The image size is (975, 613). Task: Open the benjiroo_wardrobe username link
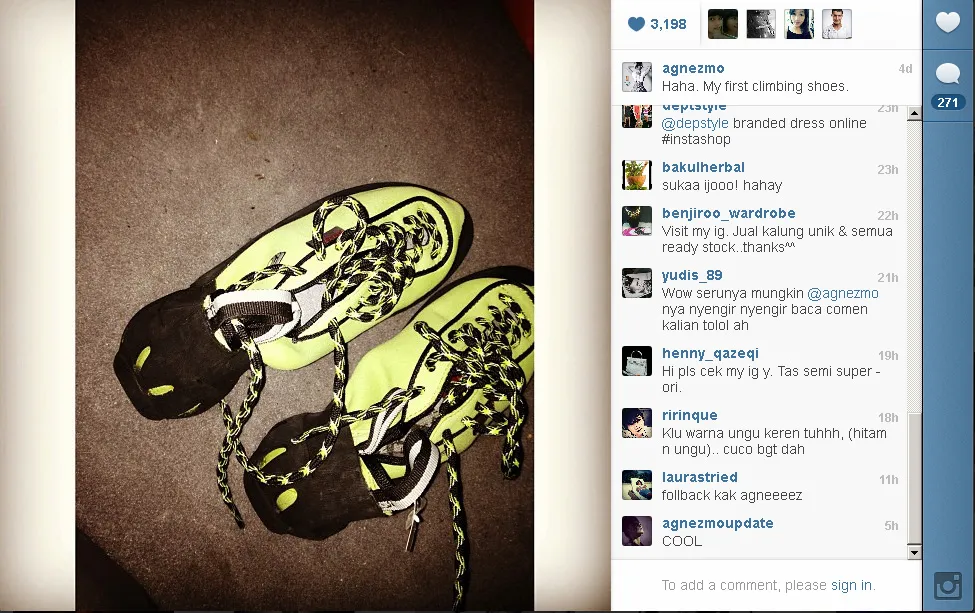click(728, 213)
